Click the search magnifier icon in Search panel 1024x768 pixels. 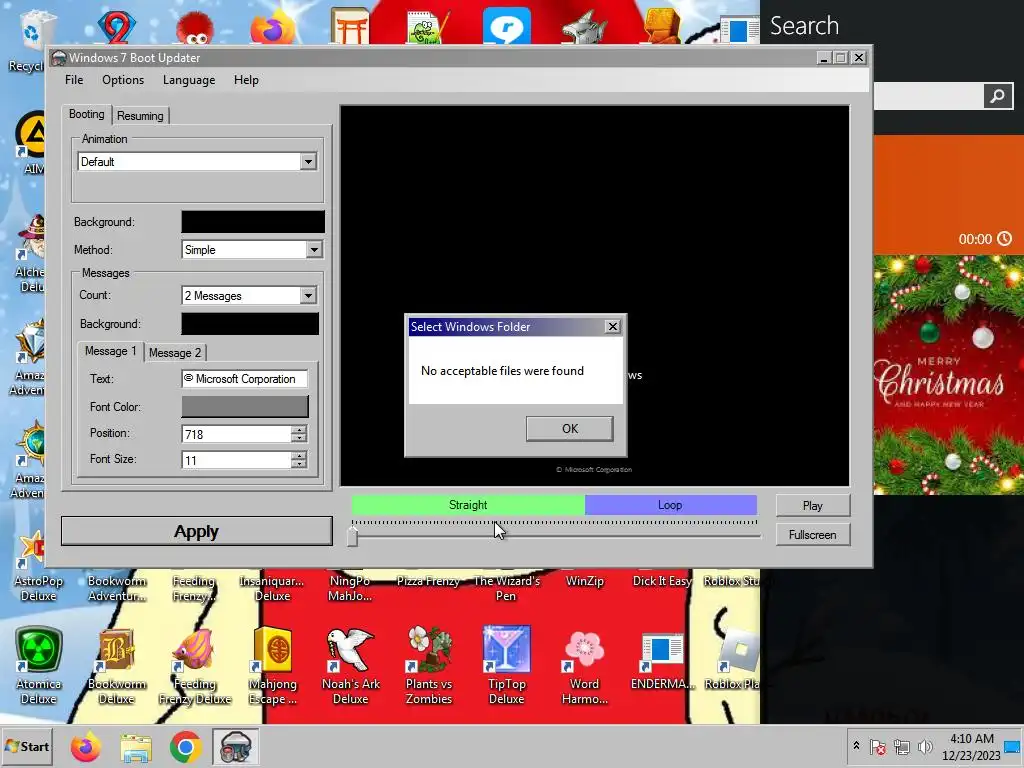pyautogui.click(x=998, y=96)
